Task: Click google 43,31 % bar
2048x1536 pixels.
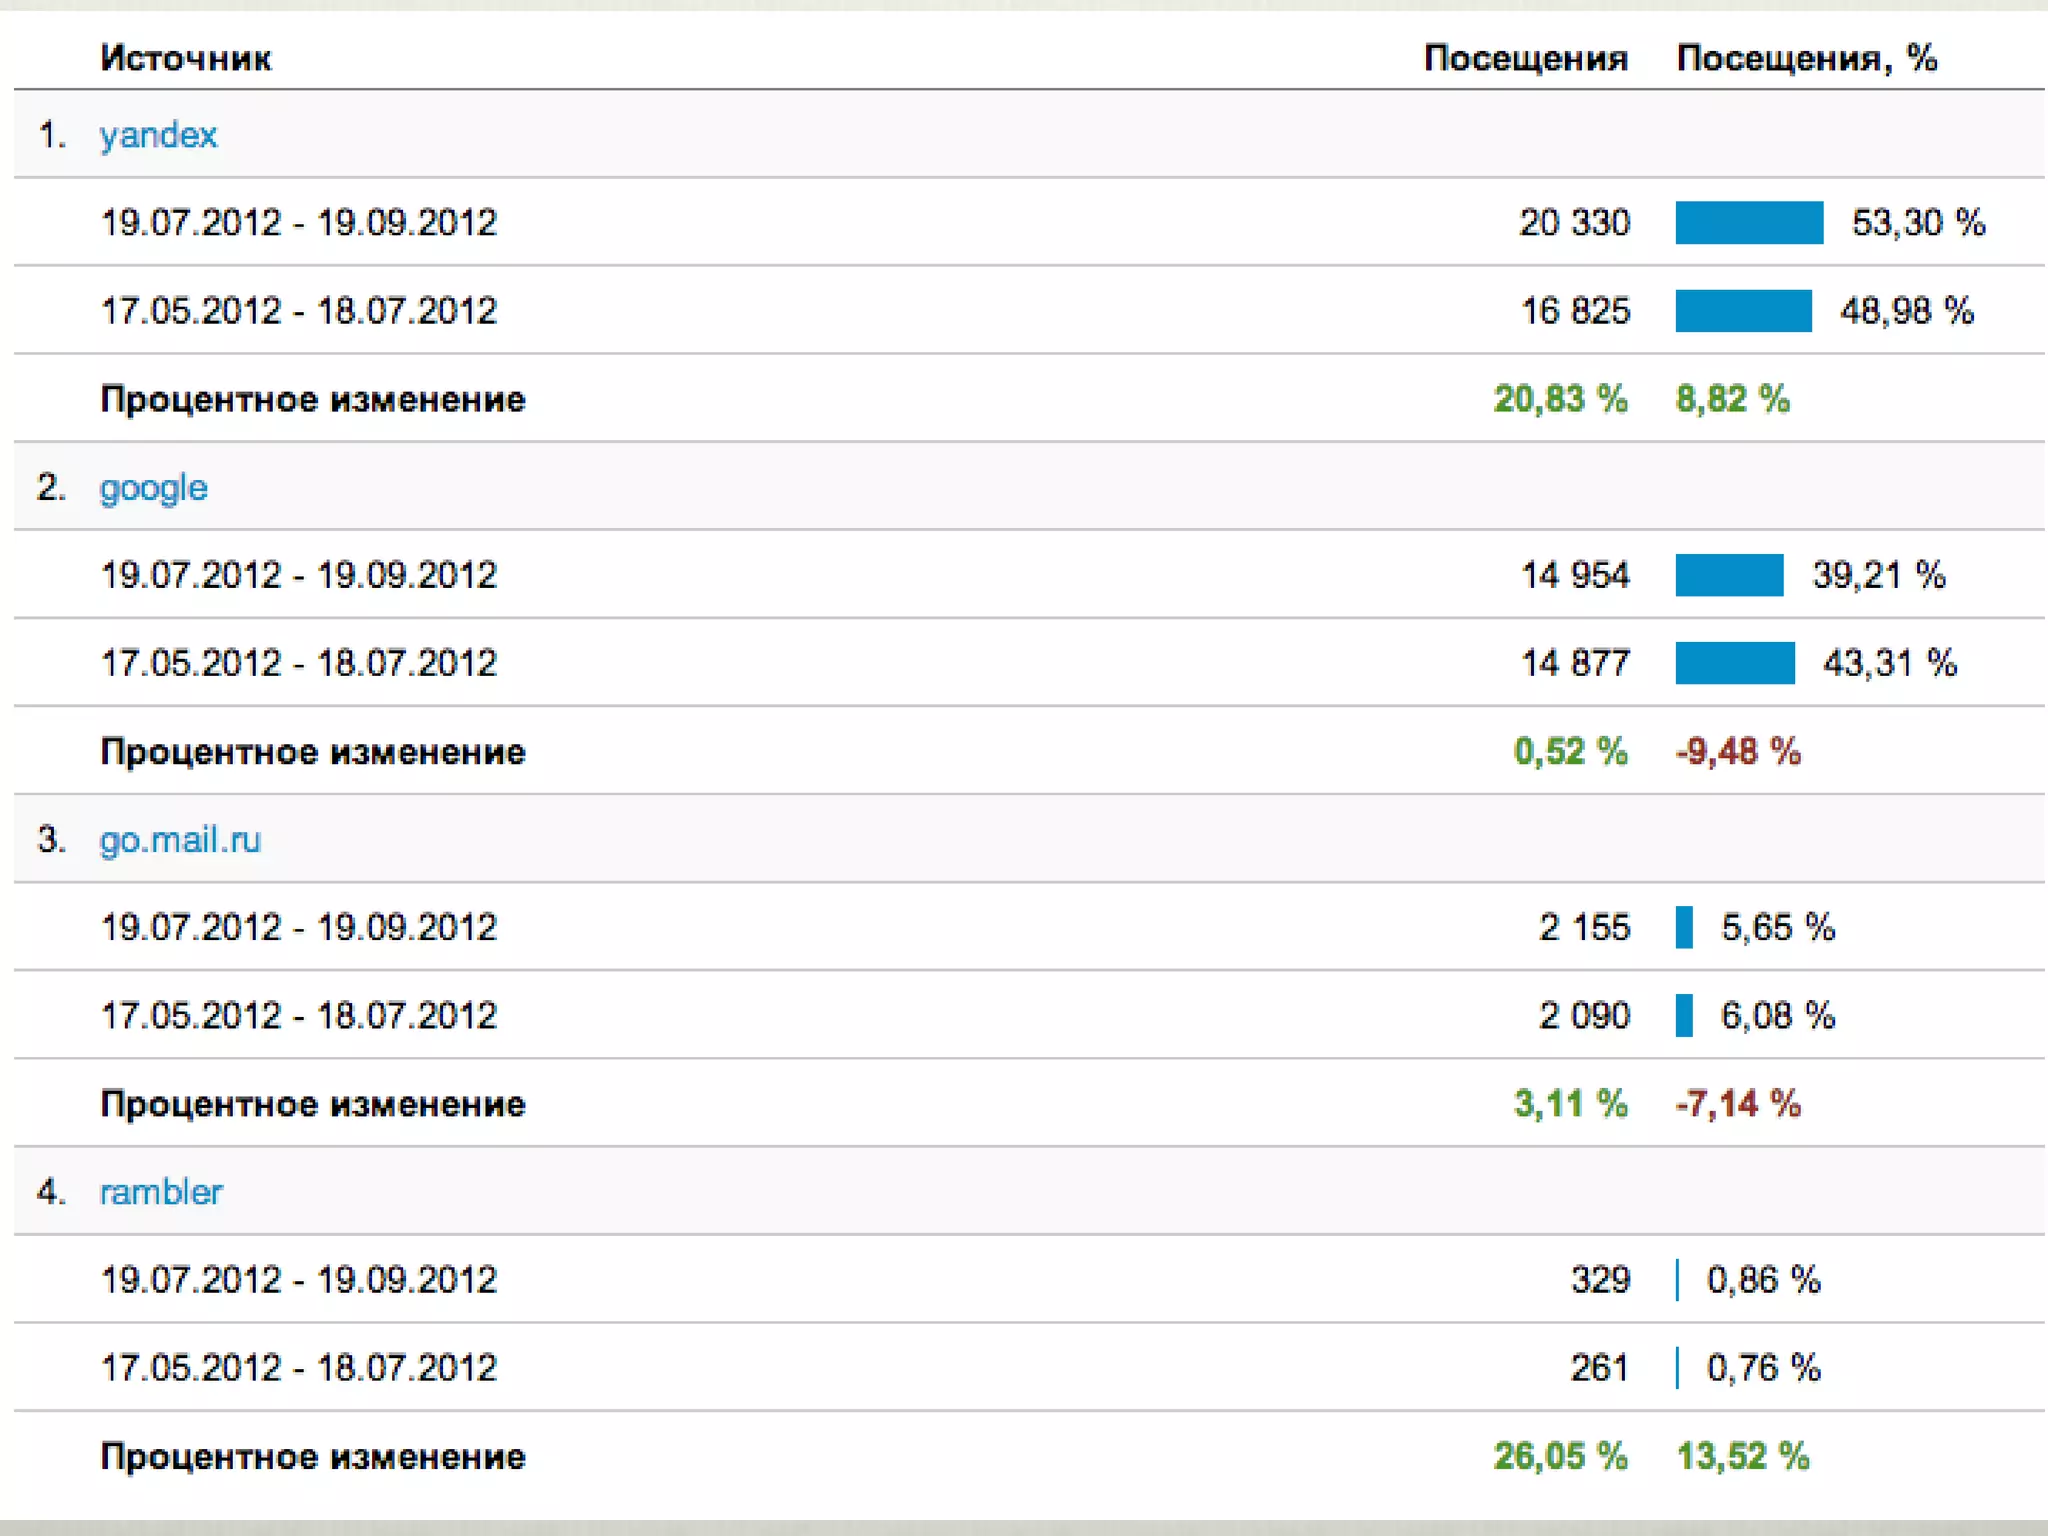Action: pyautogui.click(x=1735, y=663)
